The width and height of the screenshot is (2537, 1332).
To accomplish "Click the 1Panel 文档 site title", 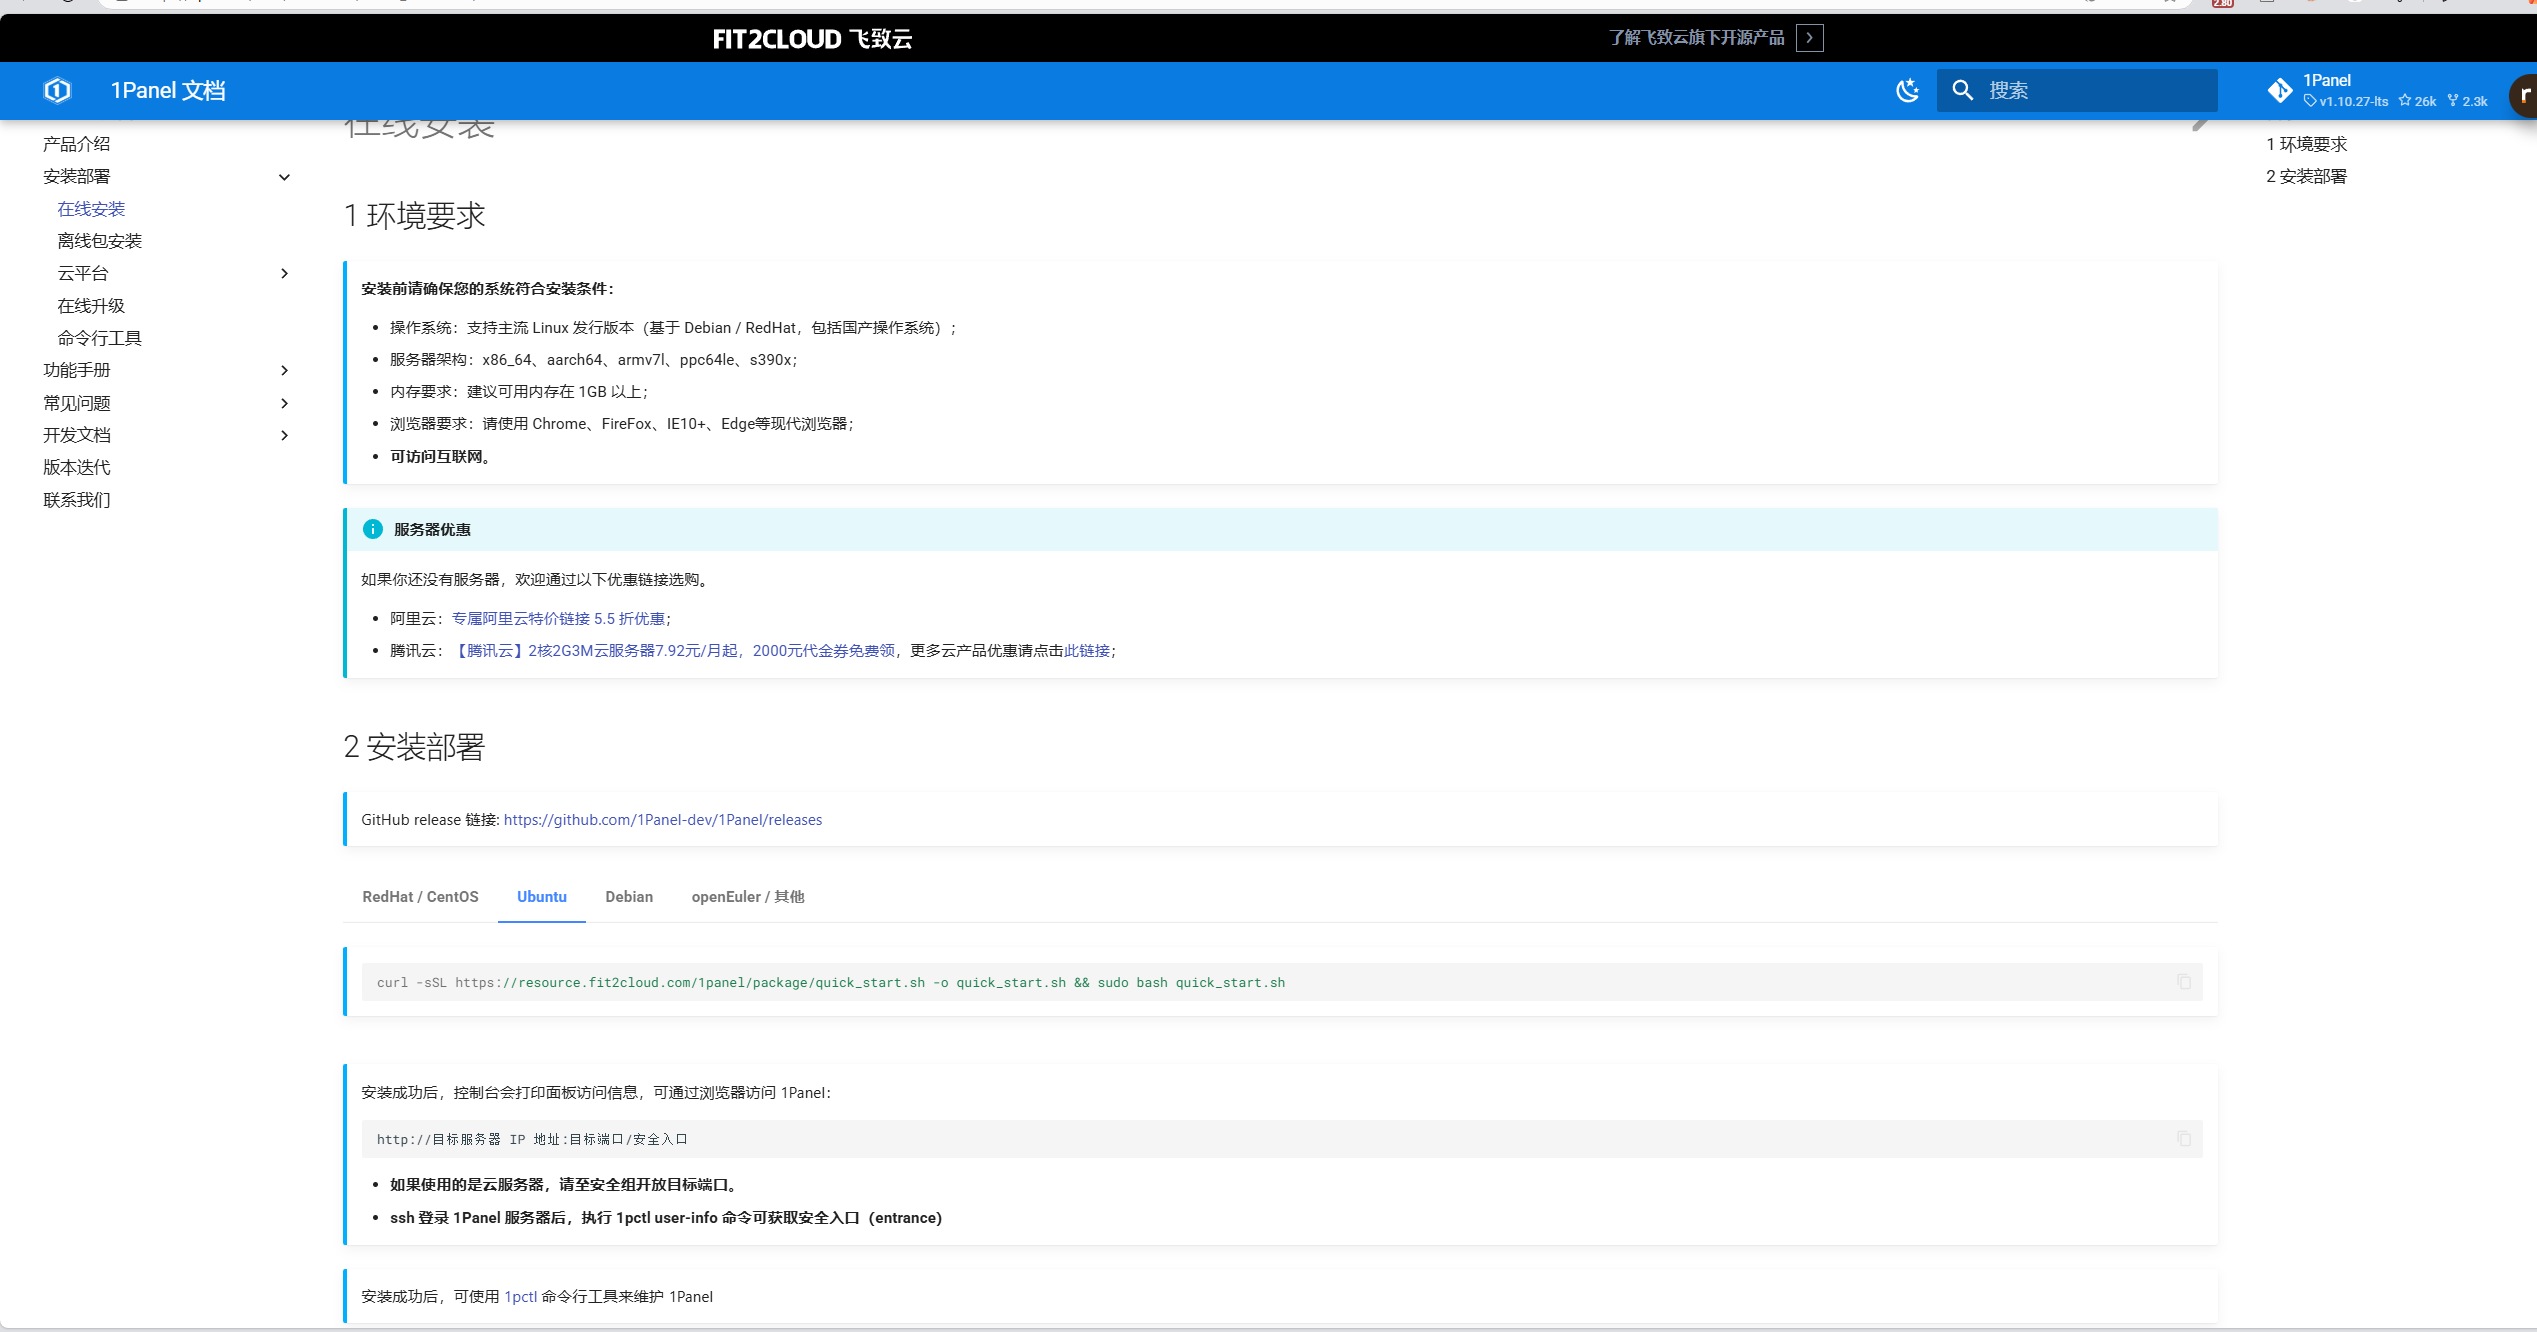I will [168, 91].
